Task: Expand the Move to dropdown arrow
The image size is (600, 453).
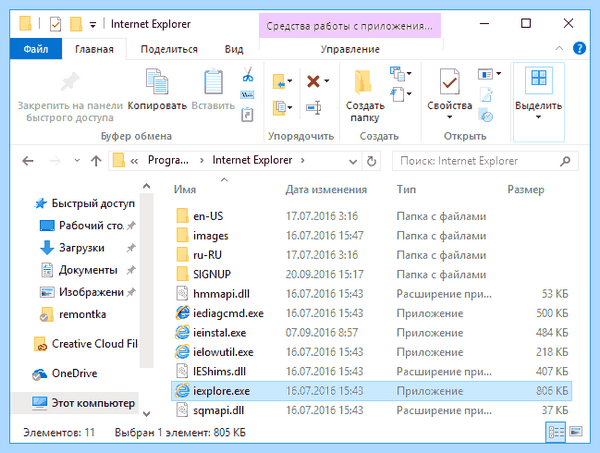Action: [290, 81]
